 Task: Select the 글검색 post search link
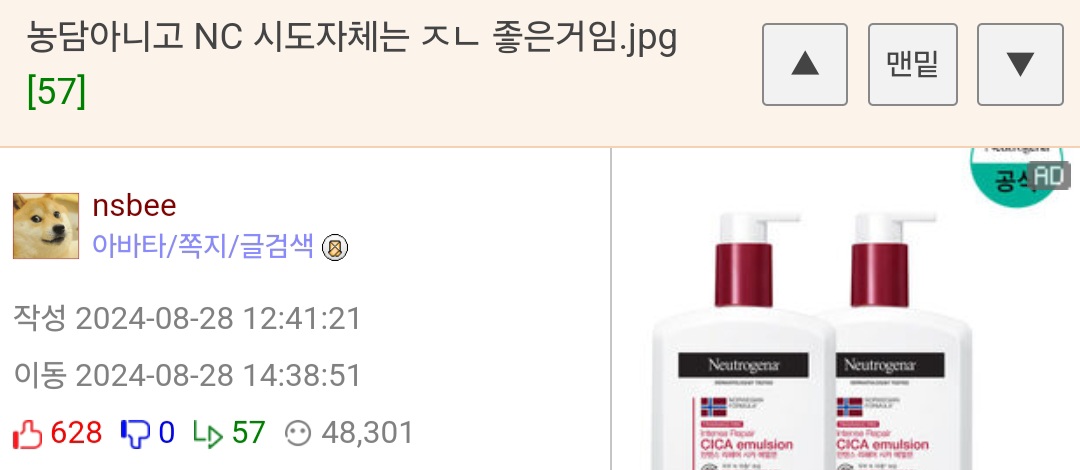point(277,246)
